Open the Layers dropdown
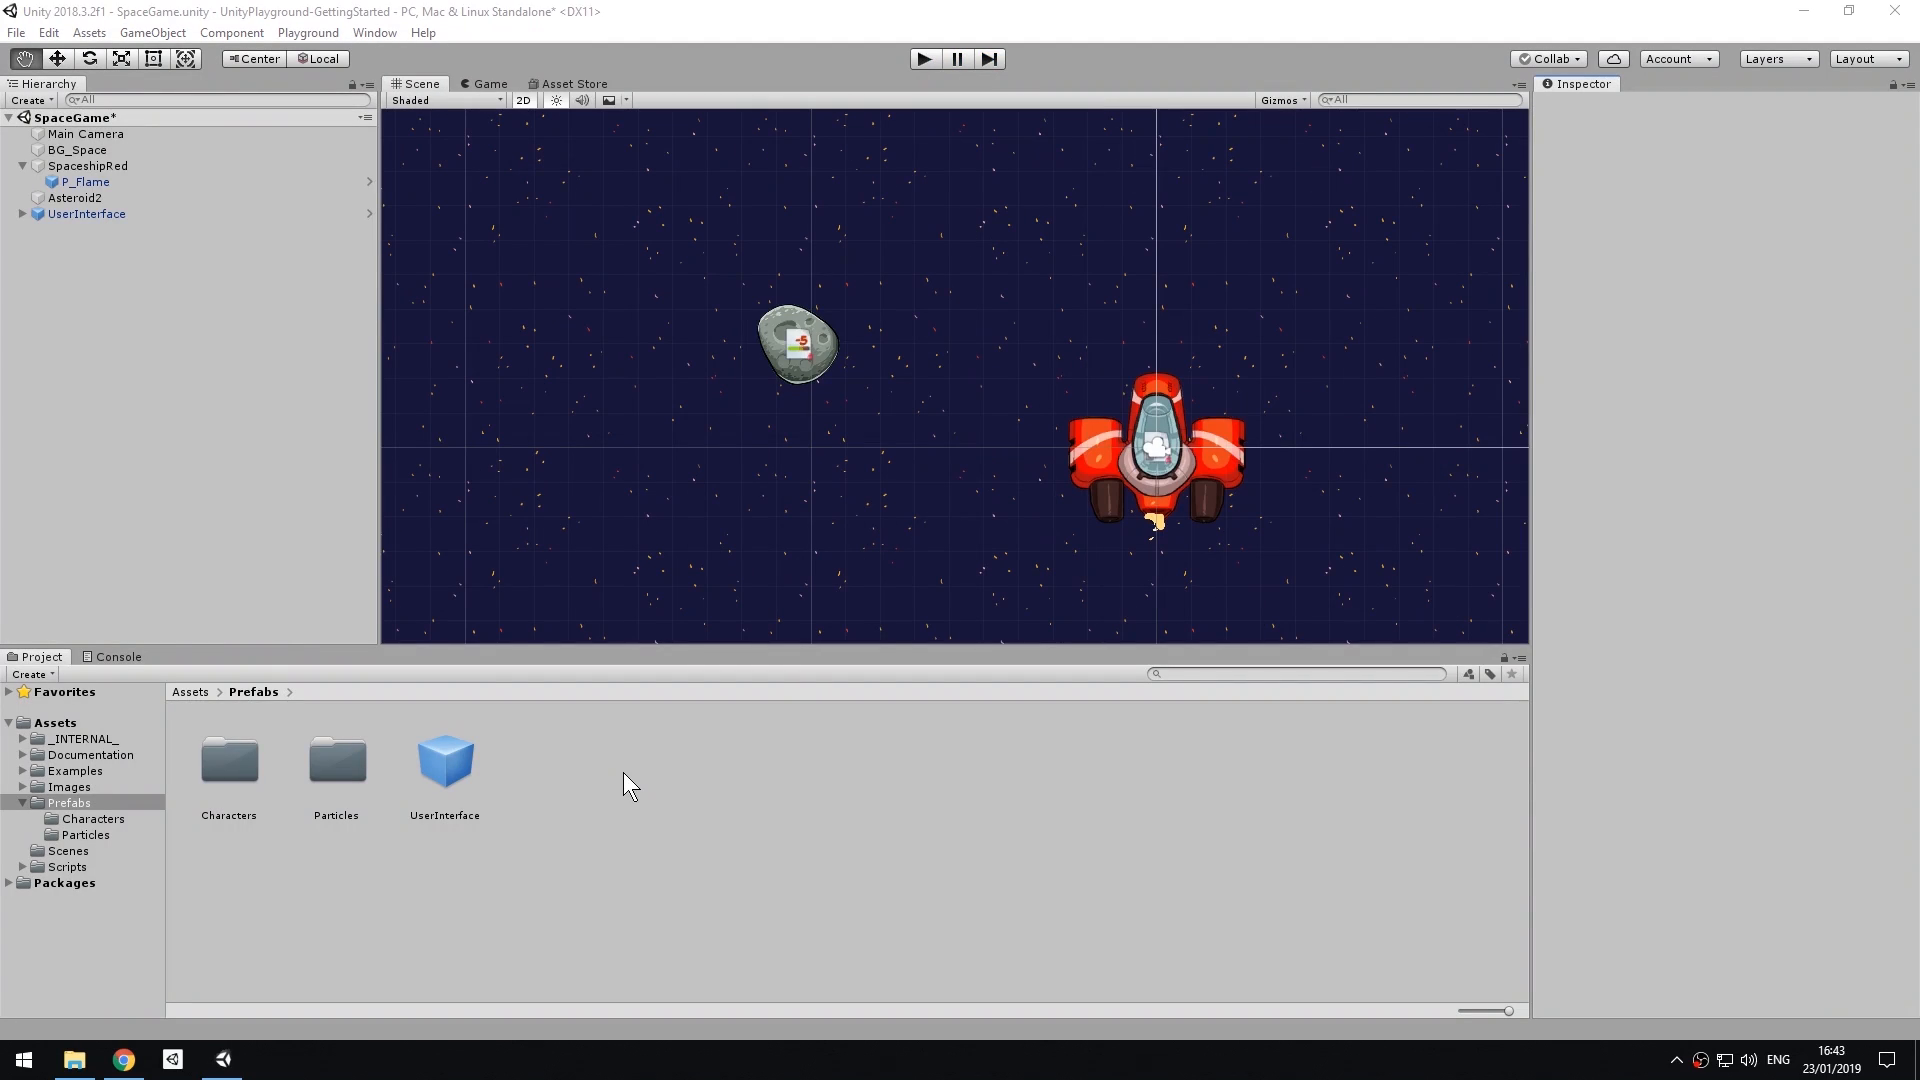 coord(1779,59)
